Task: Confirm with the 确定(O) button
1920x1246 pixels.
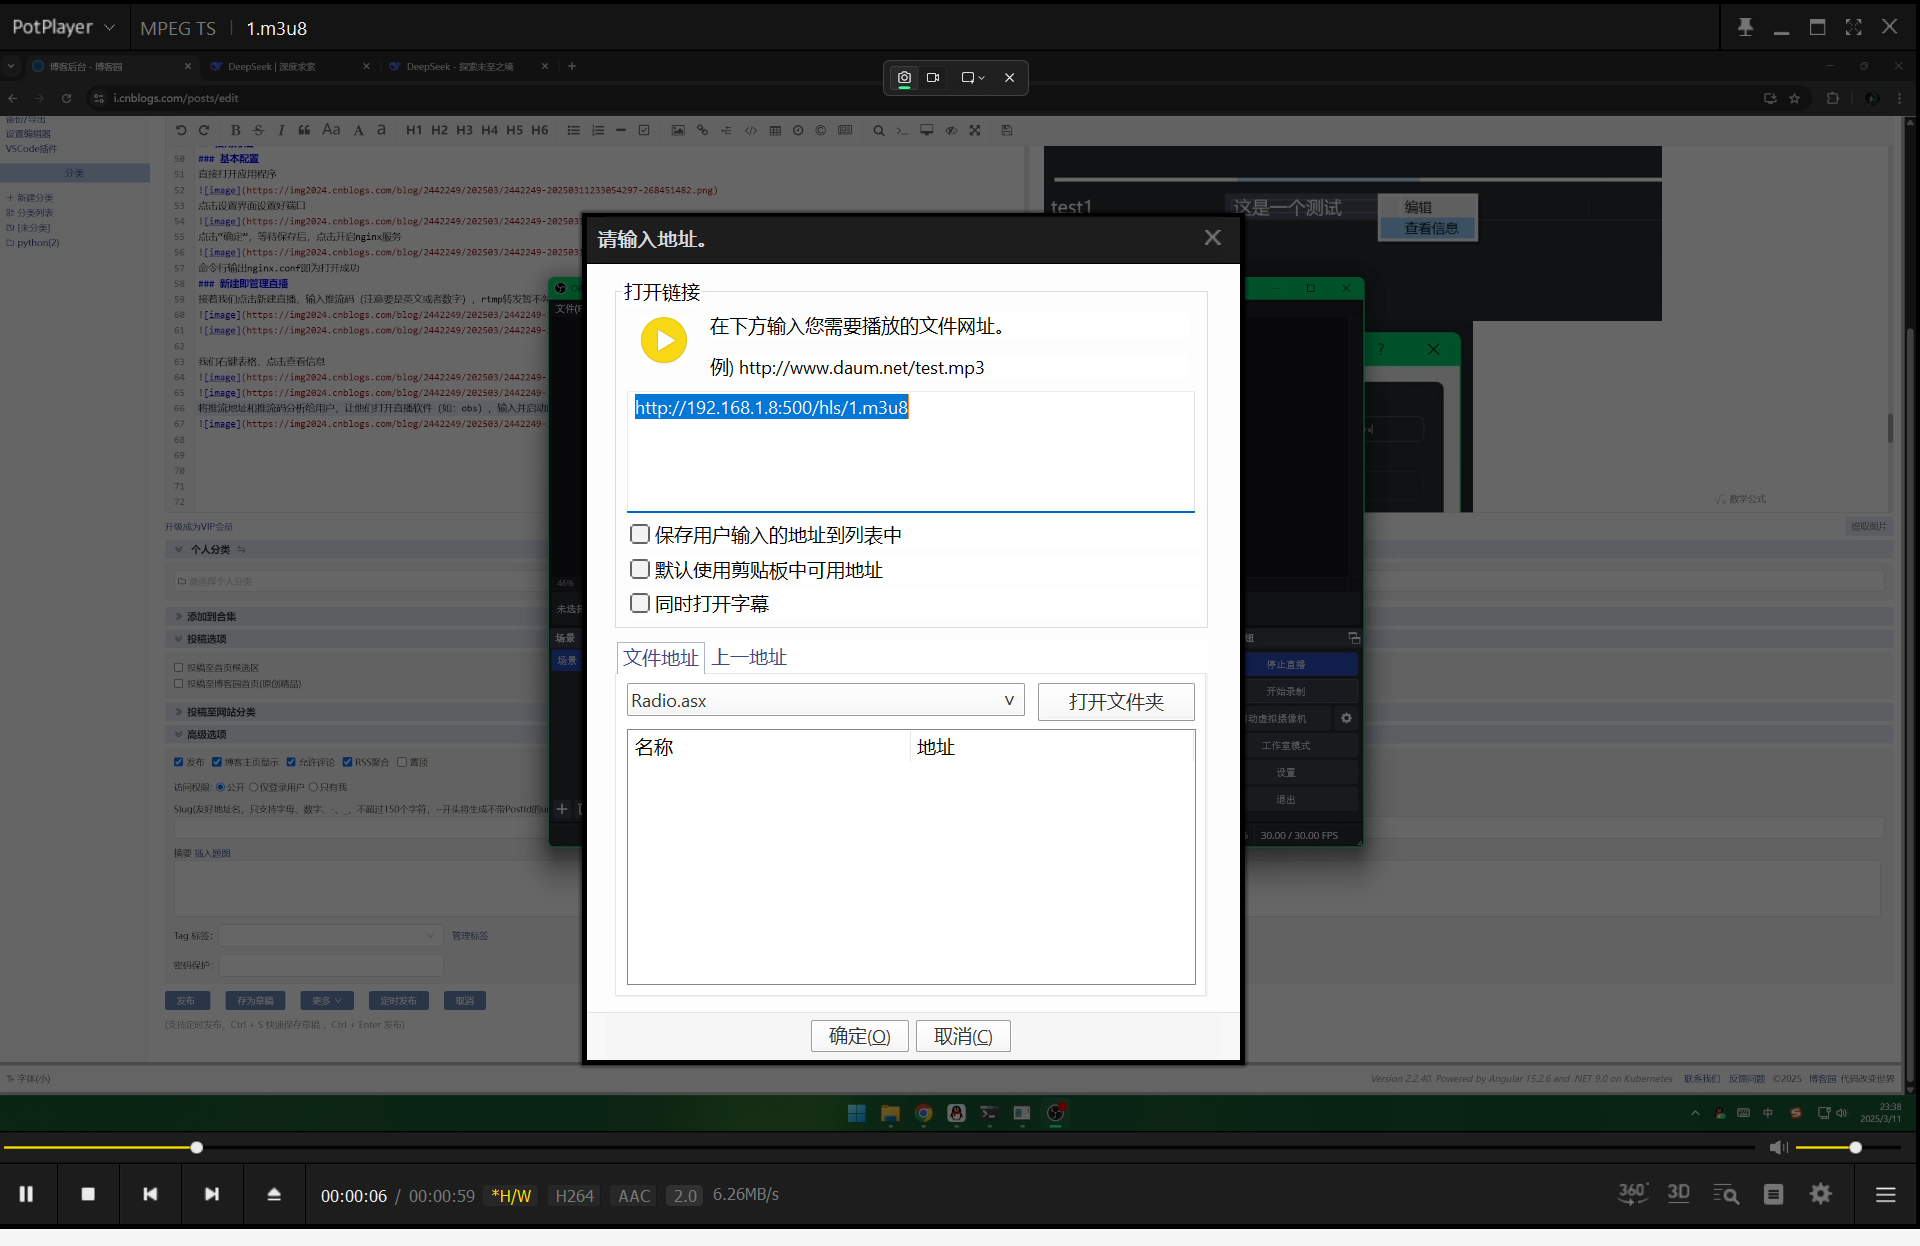Action: coord(859,1036)
